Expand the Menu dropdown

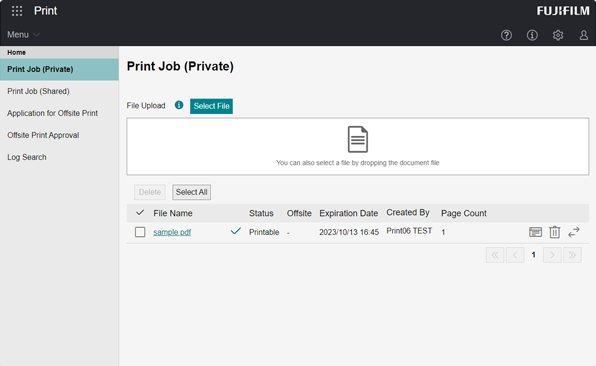tap(23, 35)
